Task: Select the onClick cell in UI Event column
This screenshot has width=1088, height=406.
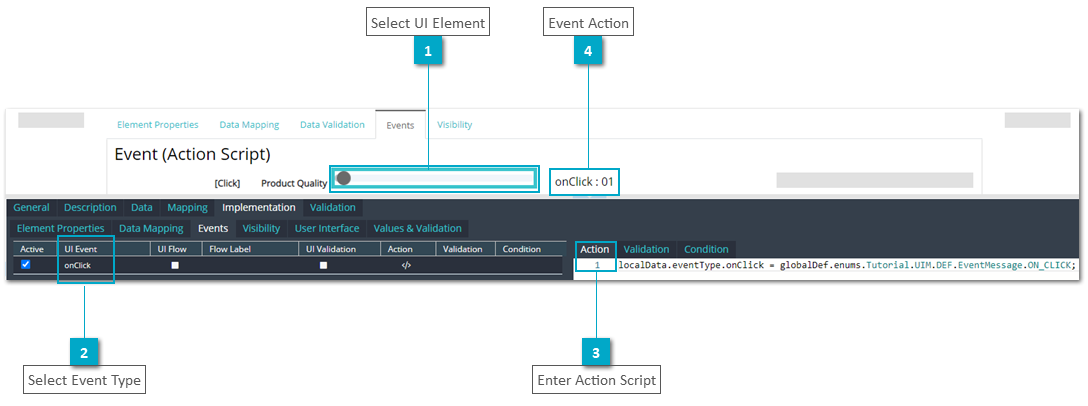Action: [x=78, y=265]
